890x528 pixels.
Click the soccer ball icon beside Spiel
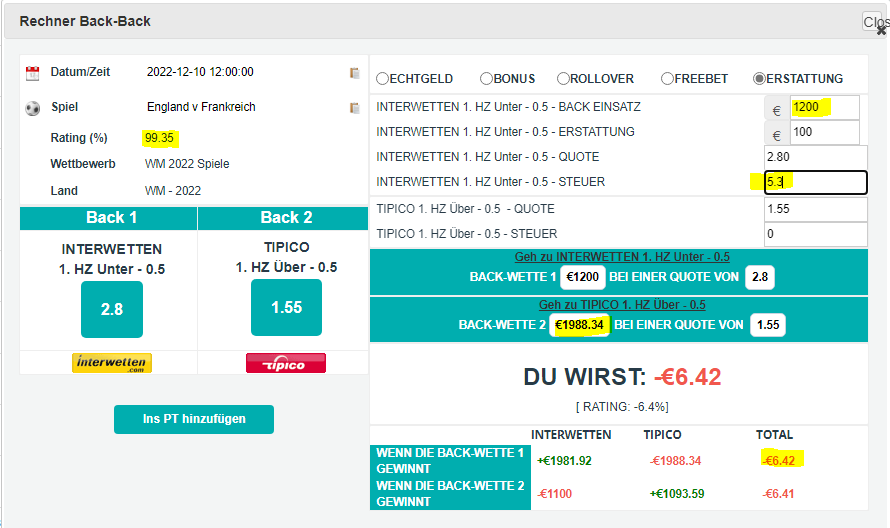(x=32, y=108)
